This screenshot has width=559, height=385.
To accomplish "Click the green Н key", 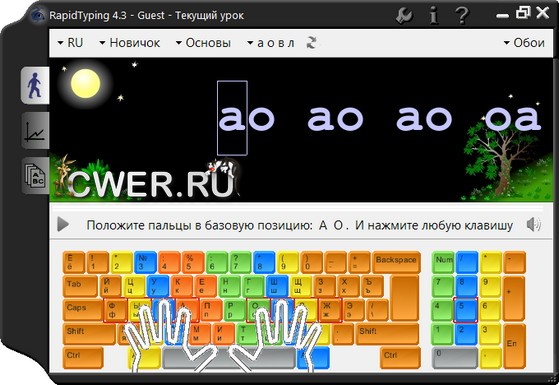I will (x=230, y=286).
